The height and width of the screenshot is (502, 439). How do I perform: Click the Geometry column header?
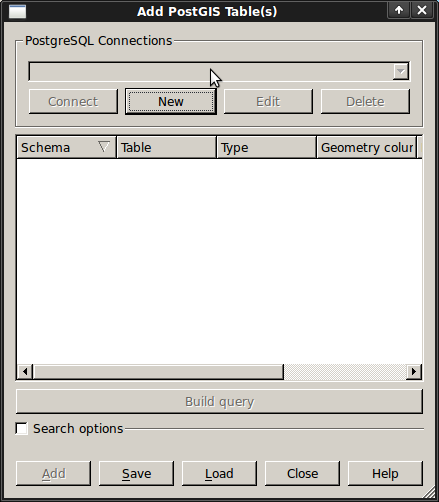click(x=366, y=147)
